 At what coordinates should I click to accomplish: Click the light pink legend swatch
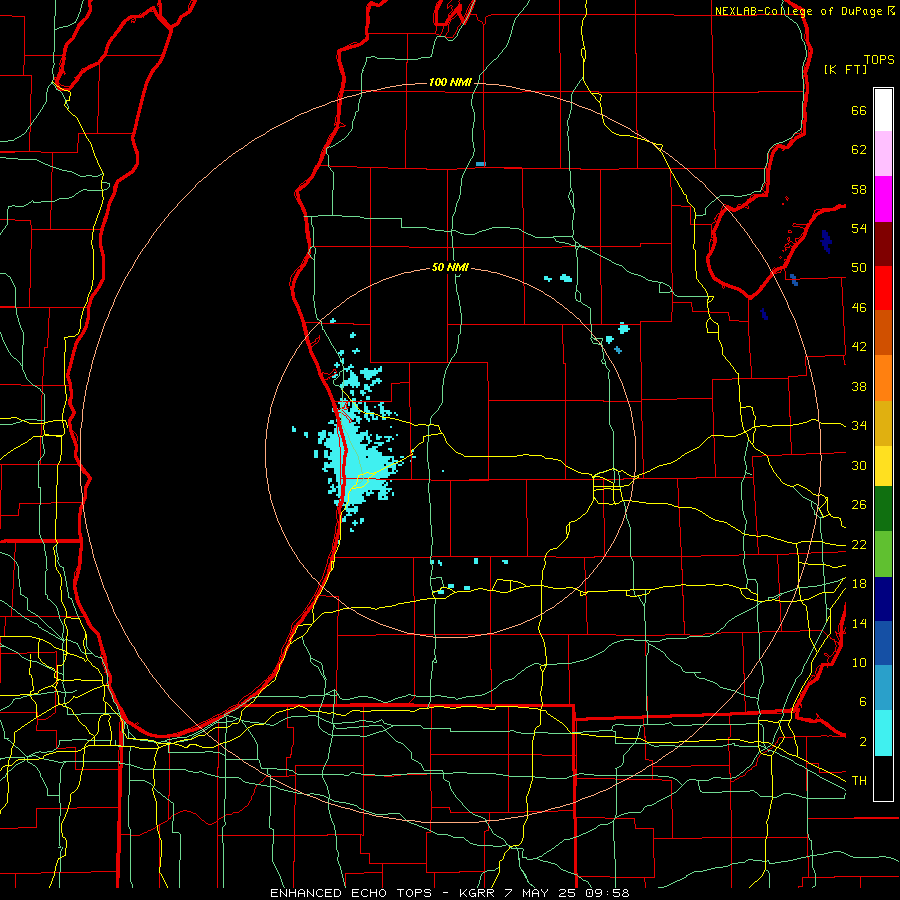pos(883,153)
